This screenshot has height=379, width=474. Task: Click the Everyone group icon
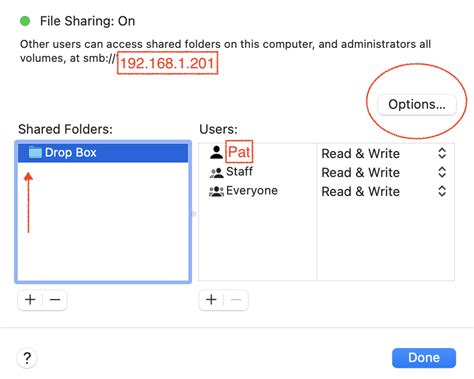216,191
